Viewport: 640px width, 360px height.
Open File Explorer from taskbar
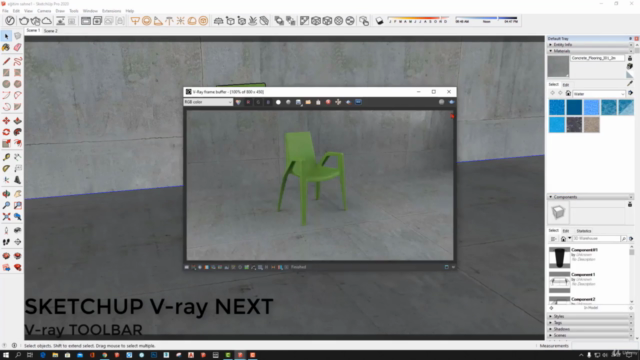(55, 355)
